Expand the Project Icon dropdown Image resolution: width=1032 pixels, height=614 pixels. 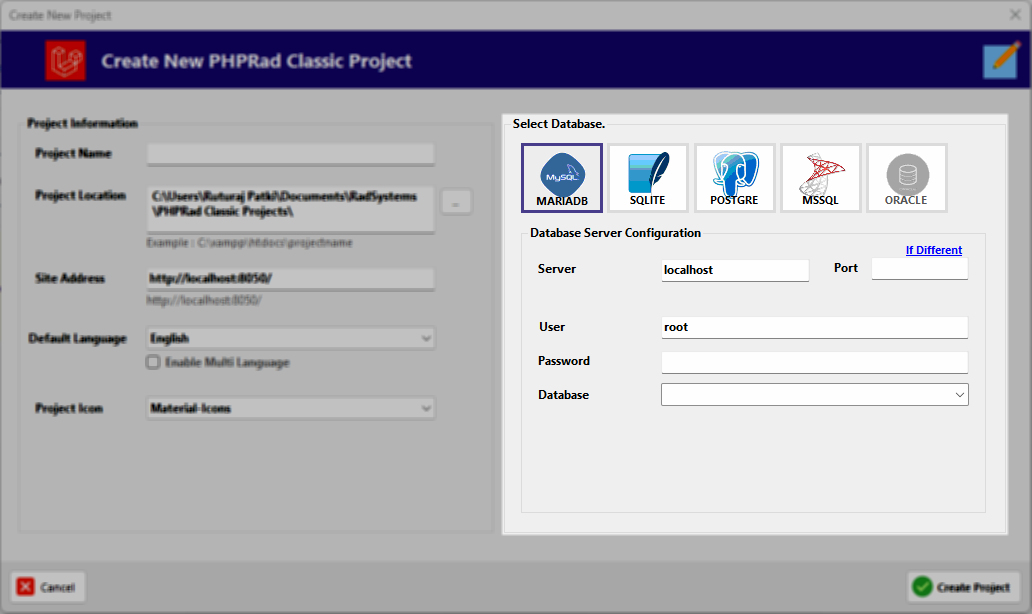click(290, 408)
